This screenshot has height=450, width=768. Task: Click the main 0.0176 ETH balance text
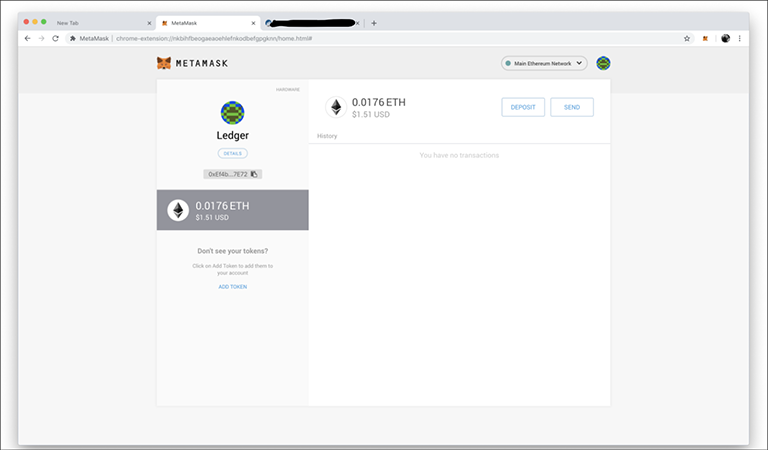coord(379,102)
